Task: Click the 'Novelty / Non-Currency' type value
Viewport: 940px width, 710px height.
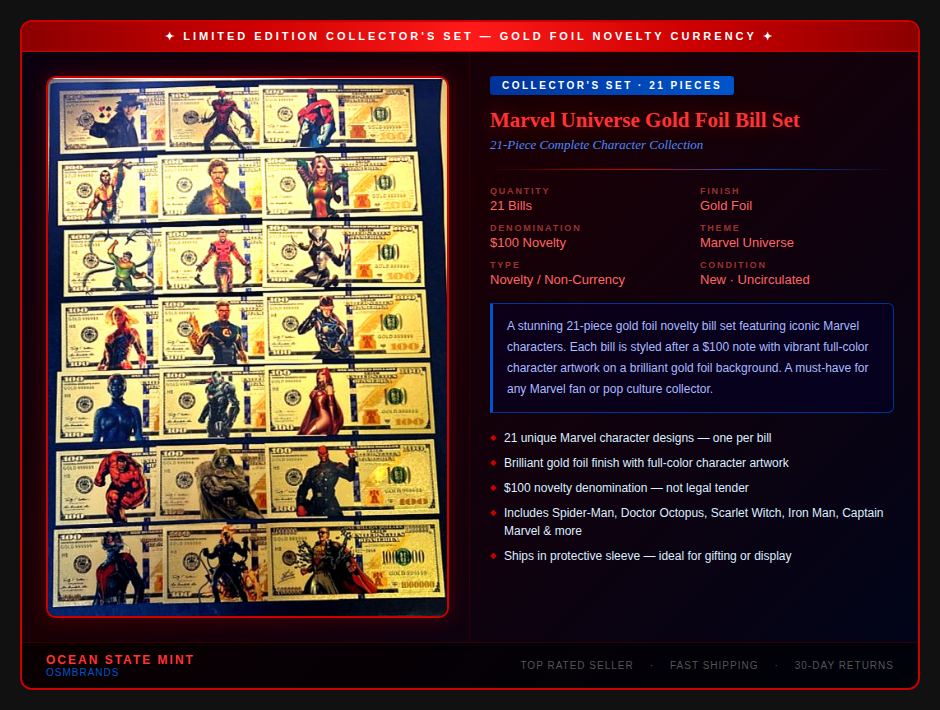Action: [x=557, y=280]
